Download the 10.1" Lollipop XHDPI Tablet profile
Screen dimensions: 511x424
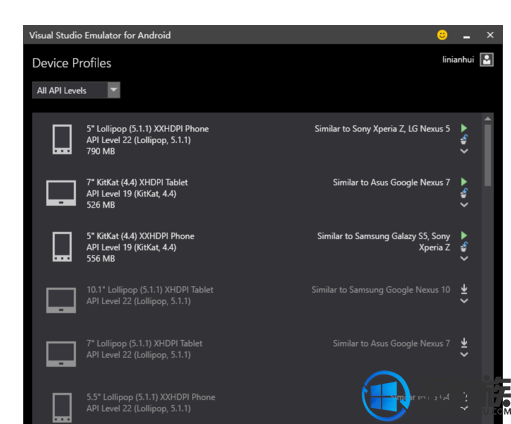464,289
